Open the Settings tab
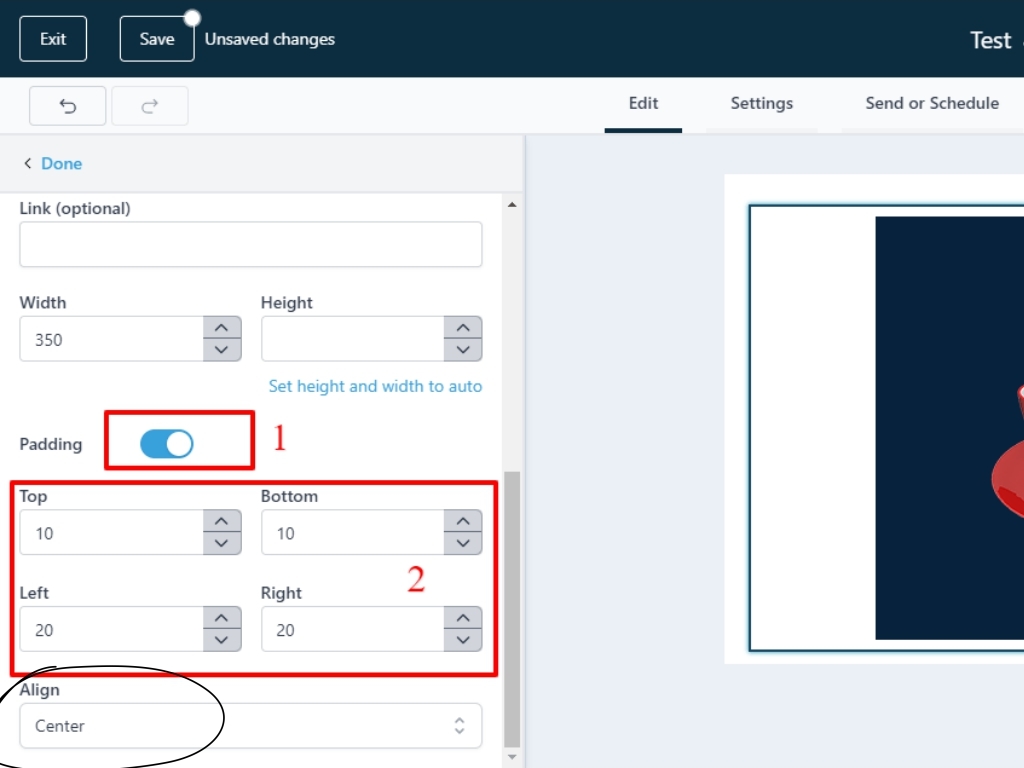Screen dimensions: 1024x768 coord(761,103)
